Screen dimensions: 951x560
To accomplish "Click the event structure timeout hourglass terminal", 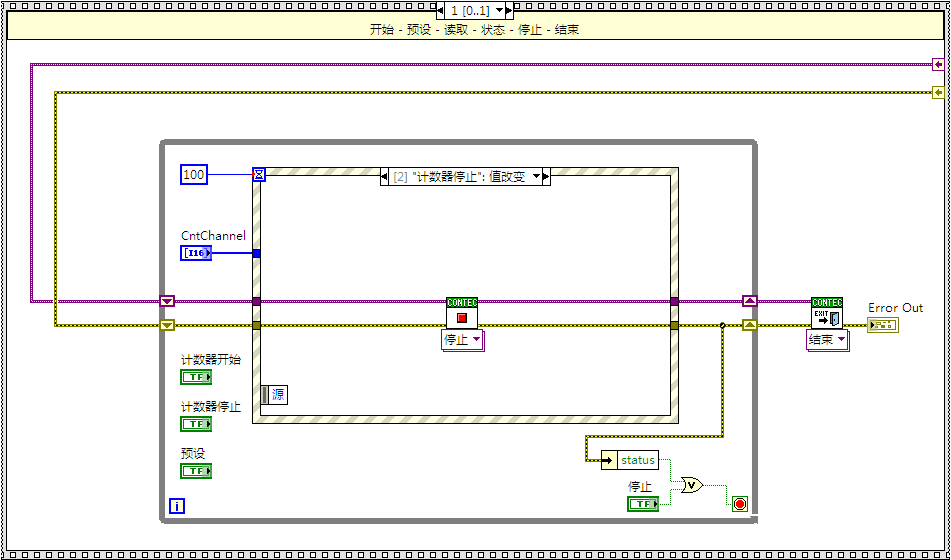I will [259, 174].
